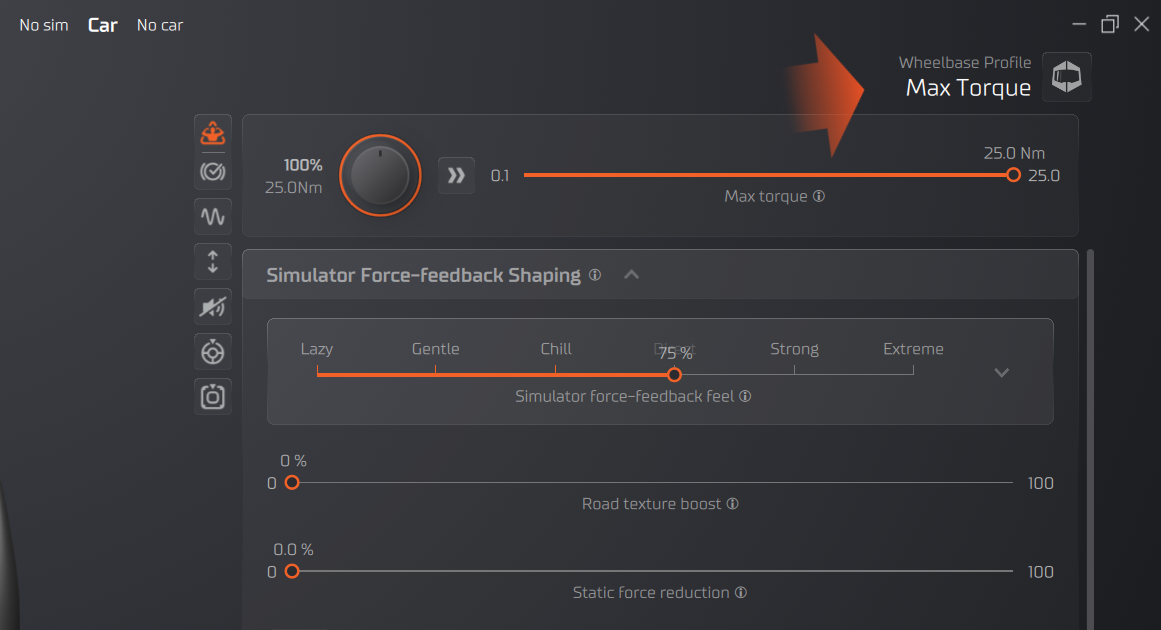Click the No car label
Viewport: 1161px width, 630px height.
coord(159,24)
